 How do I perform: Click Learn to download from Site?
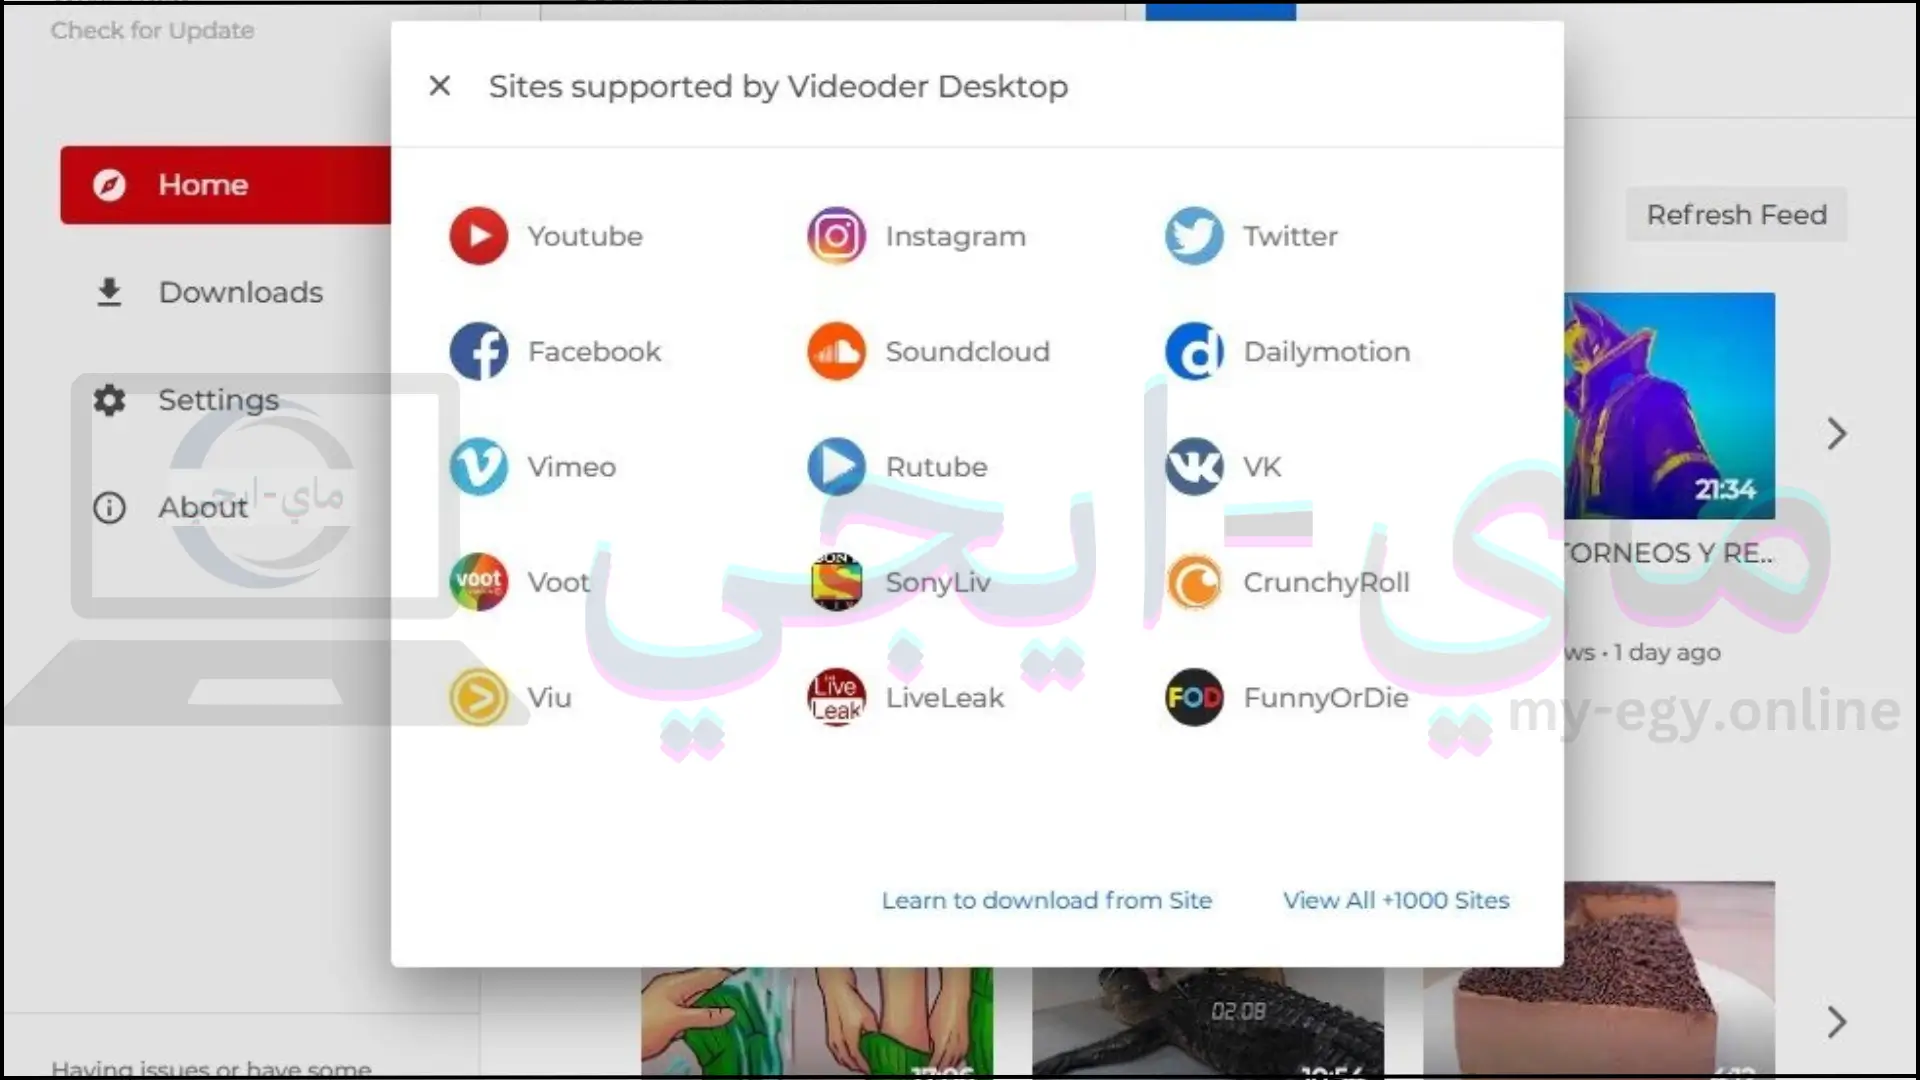pos(1047,901)
